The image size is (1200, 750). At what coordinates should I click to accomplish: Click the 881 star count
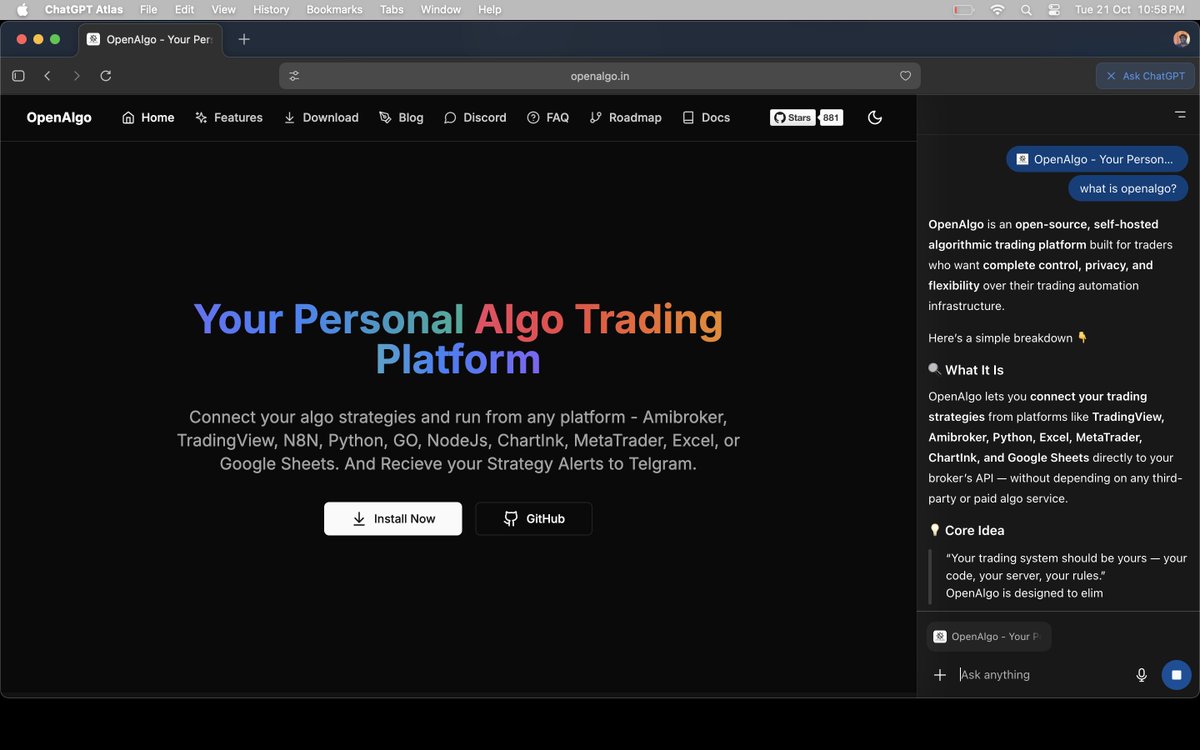831,118
